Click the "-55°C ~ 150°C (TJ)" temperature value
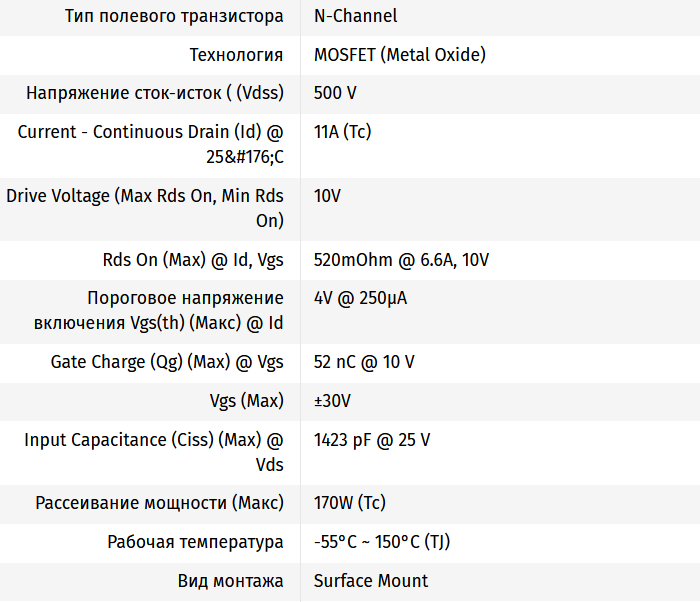The image size is (700, 602). click(384, 542)
